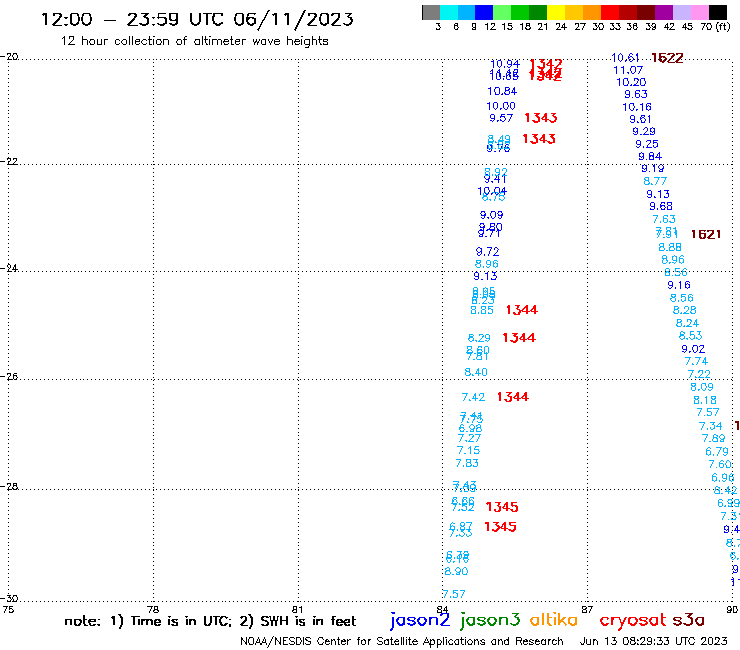Click the wave height value 8.88
The image size is (740, 650).
click(x=670, y=247)
